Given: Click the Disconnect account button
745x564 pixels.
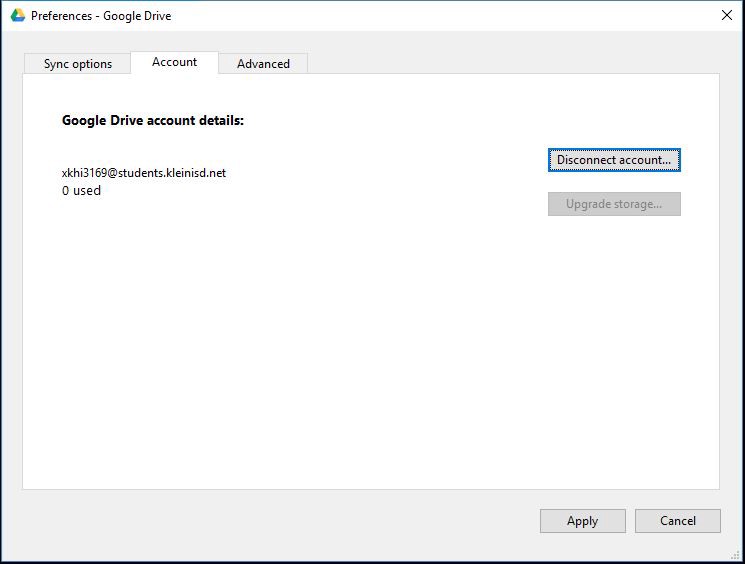Looking at the screenshot, I should [x=614, y=160].
